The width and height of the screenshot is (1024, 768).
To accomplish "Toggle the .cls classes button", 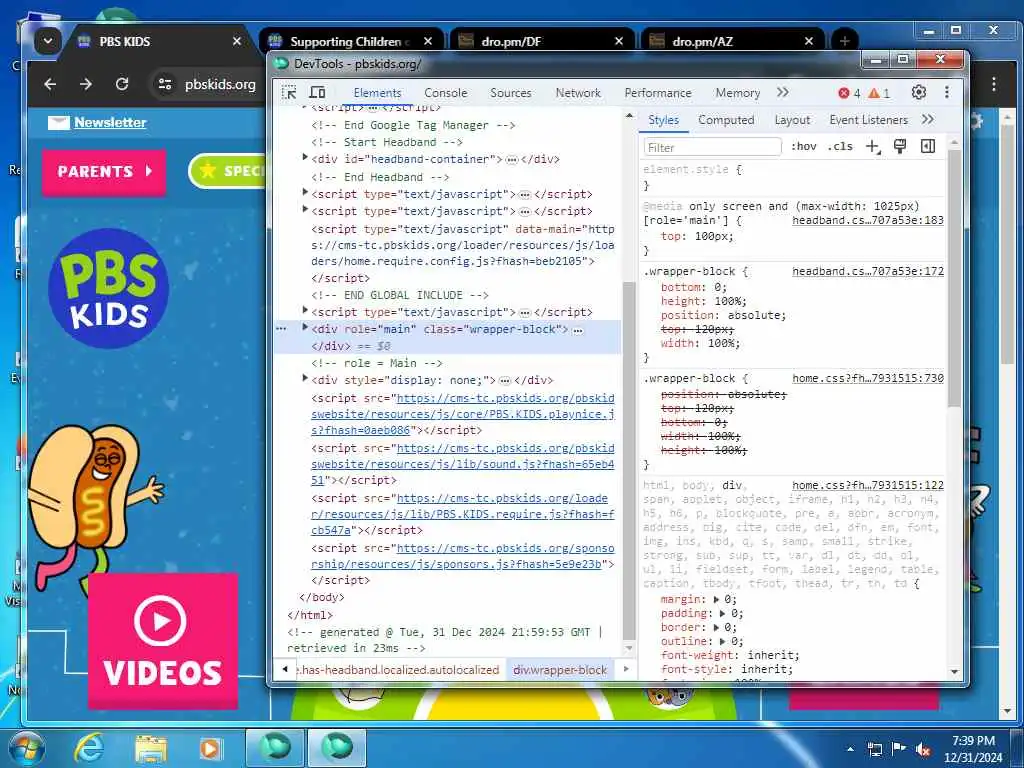I will [840, 146].
